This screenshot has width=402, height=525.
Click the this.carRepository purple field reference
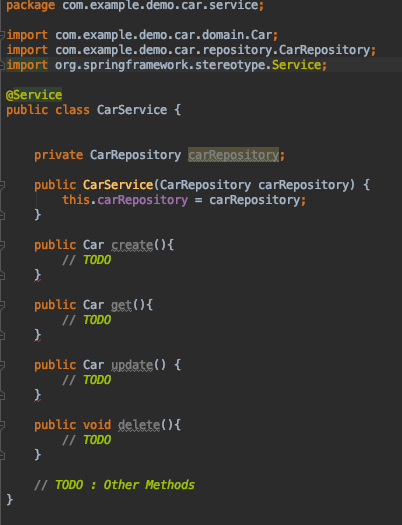click(x=142, y=200)
